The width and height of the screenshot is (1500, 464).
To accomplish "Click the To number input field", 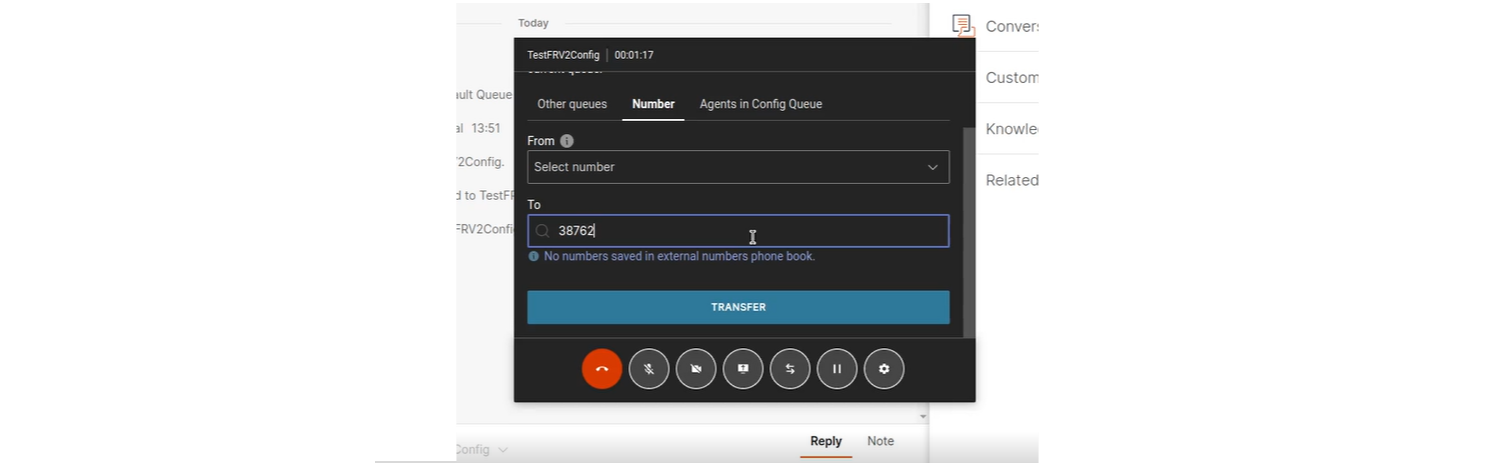I will 750,231.
